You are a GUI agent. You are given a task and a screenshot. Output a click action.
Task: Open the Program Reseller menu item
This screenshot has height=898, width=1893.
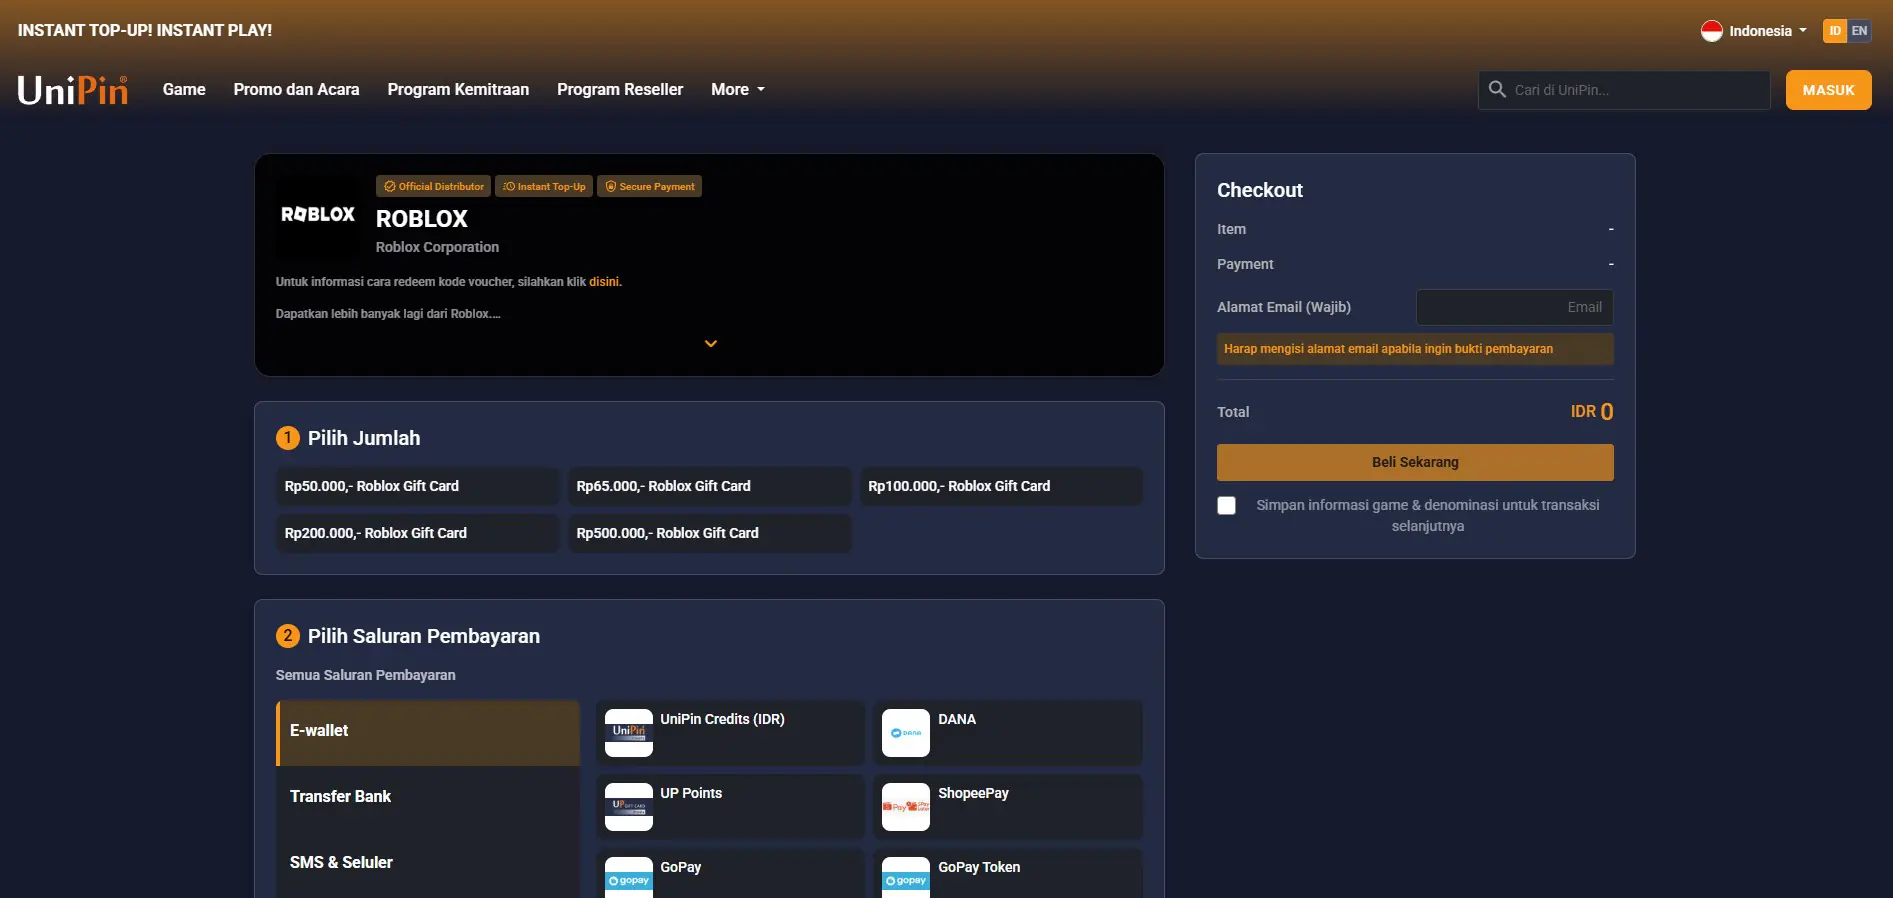click(x=620, y=90)
